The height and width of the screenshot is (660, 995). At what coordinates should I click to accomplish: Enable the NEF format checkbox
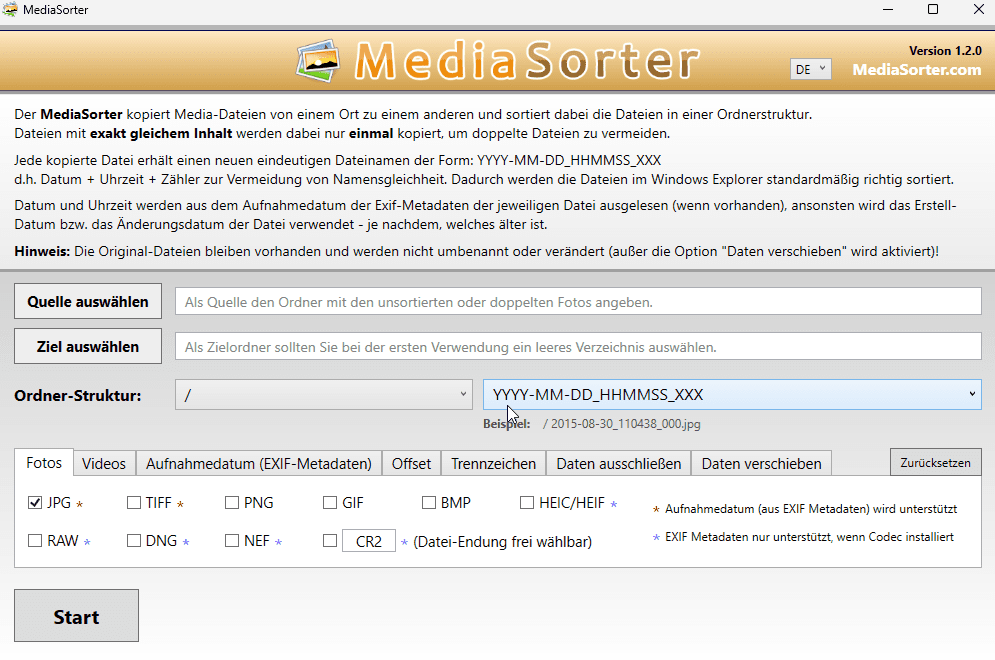click(x=230, y=540)
